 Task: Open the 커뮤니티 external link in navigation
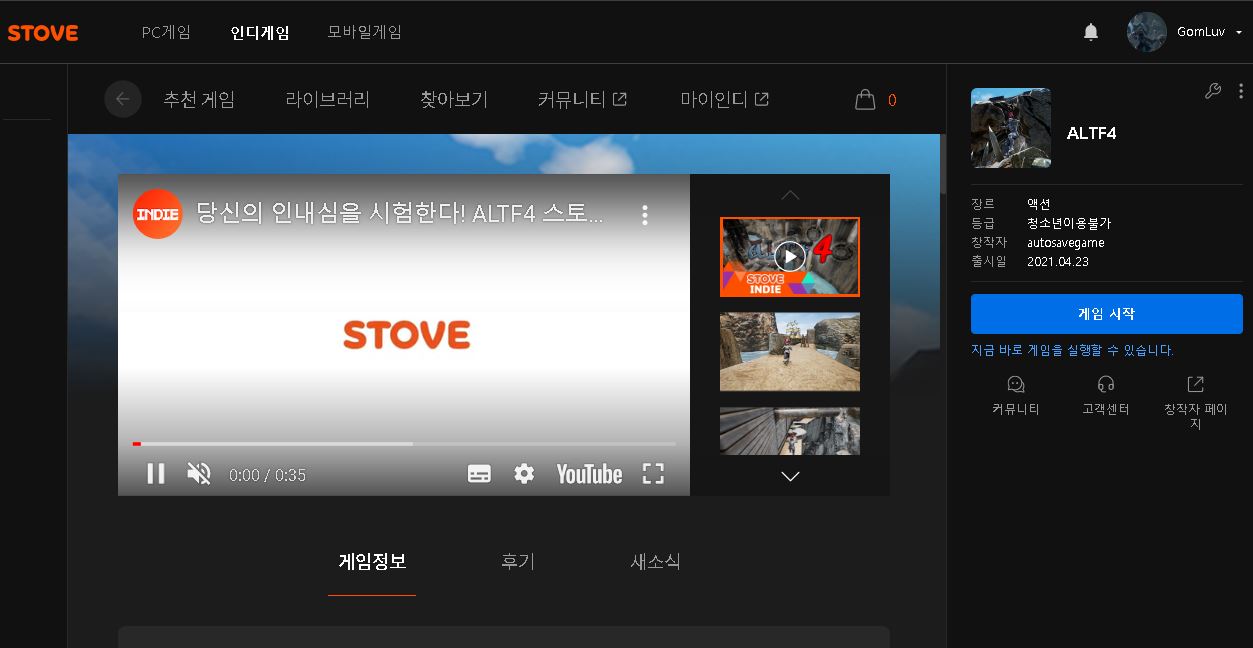click(x=582, y=100)
